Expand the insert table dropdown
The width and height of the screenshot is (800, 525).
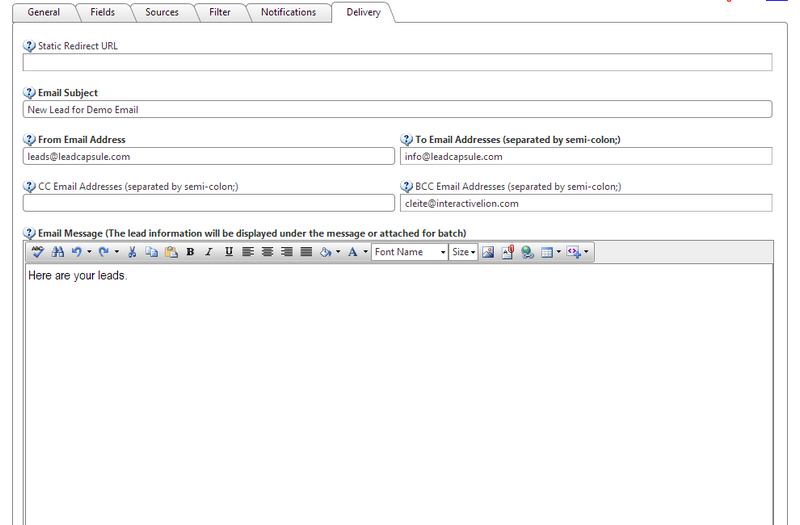tap(558, 252)
